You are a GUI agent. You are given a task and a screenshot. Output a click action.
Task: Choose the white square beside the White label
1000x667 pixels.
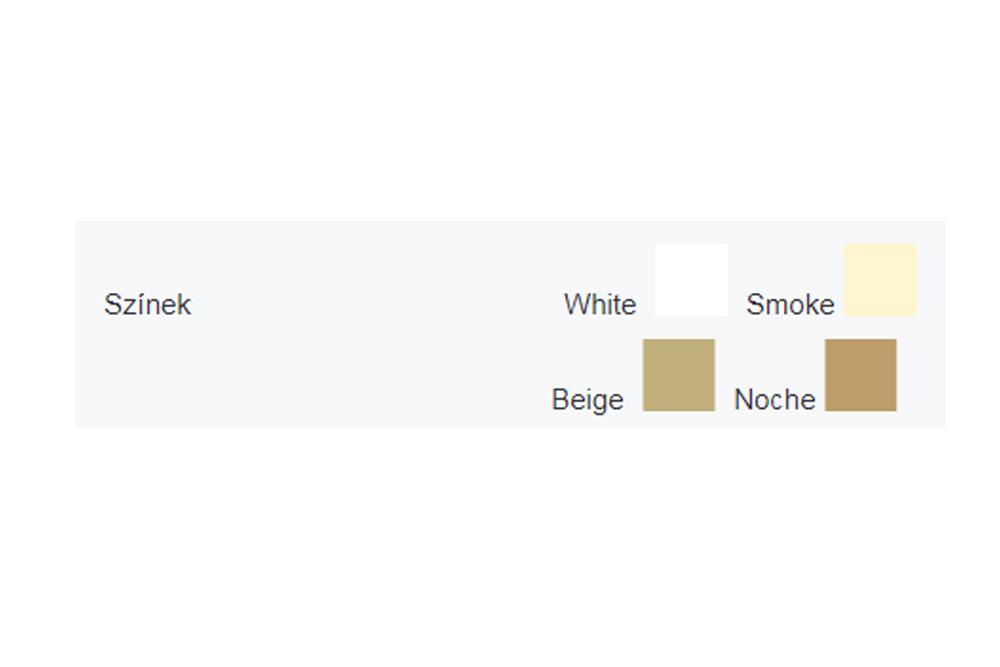(x=691, y=280)
